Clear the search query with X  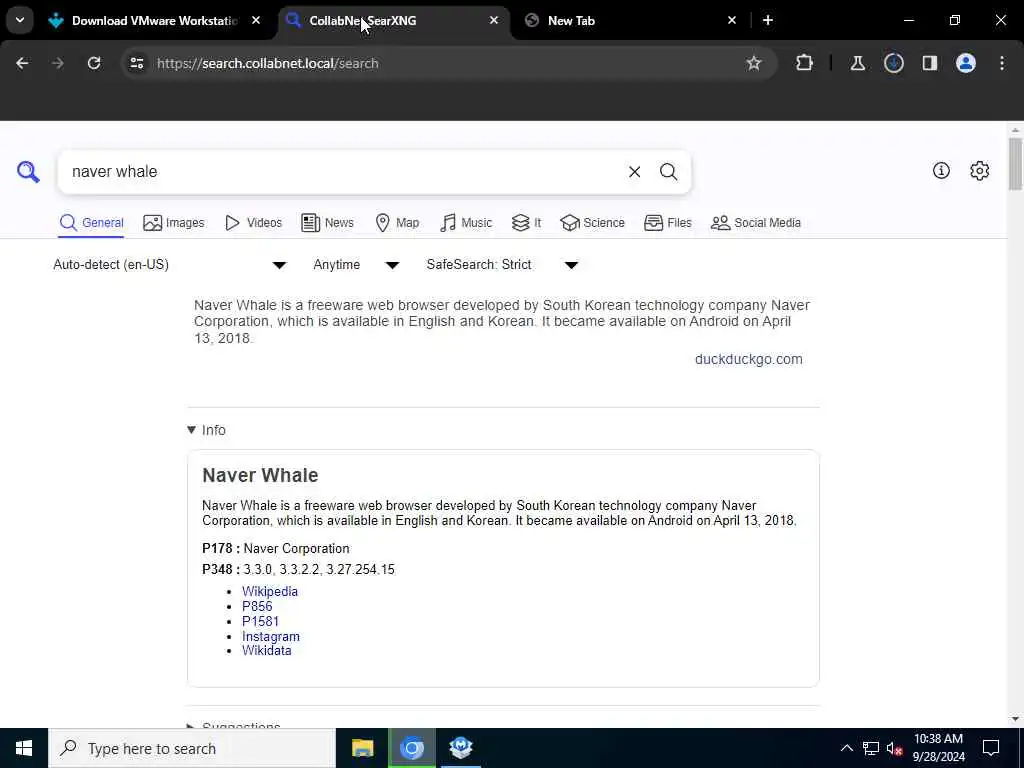click(634, 172)
